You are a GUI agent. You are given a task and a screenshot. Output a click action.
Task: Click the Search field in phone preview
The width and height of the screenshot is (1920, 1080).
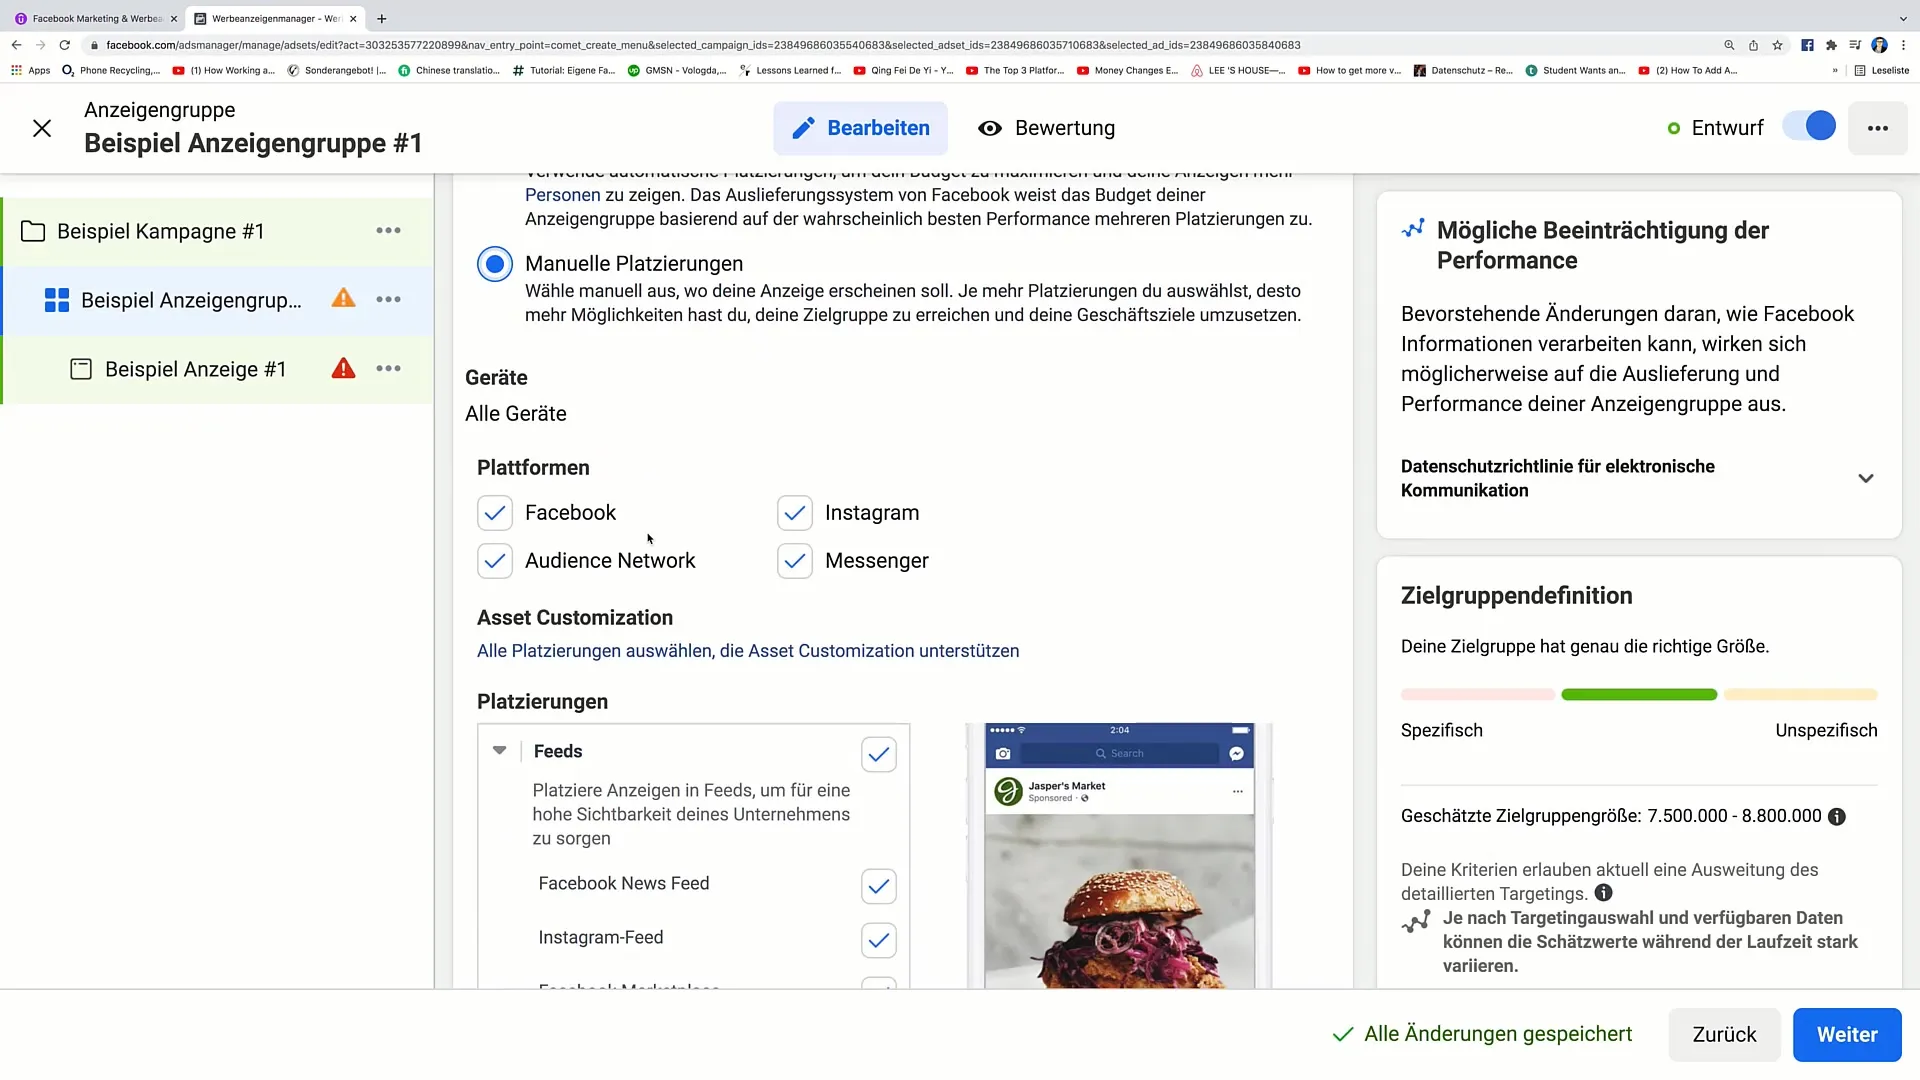coord(1119,754)
